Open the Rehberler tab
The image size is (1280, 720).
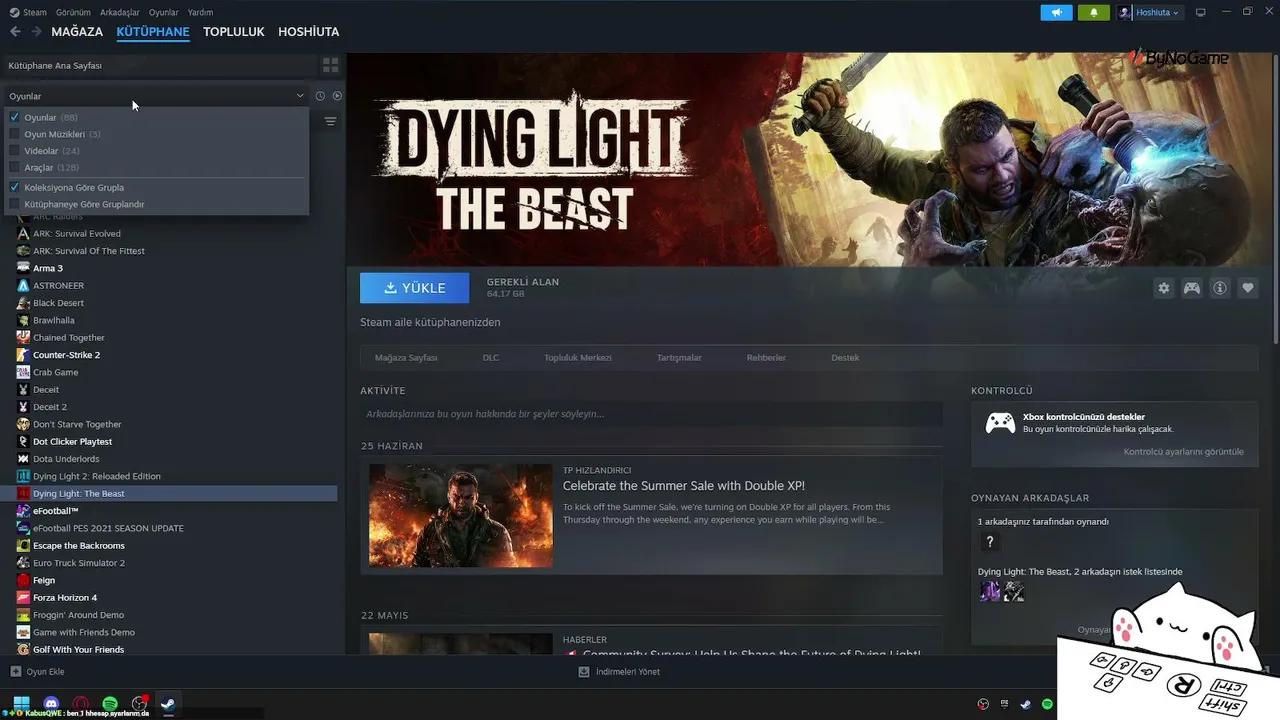click(766, 358)
